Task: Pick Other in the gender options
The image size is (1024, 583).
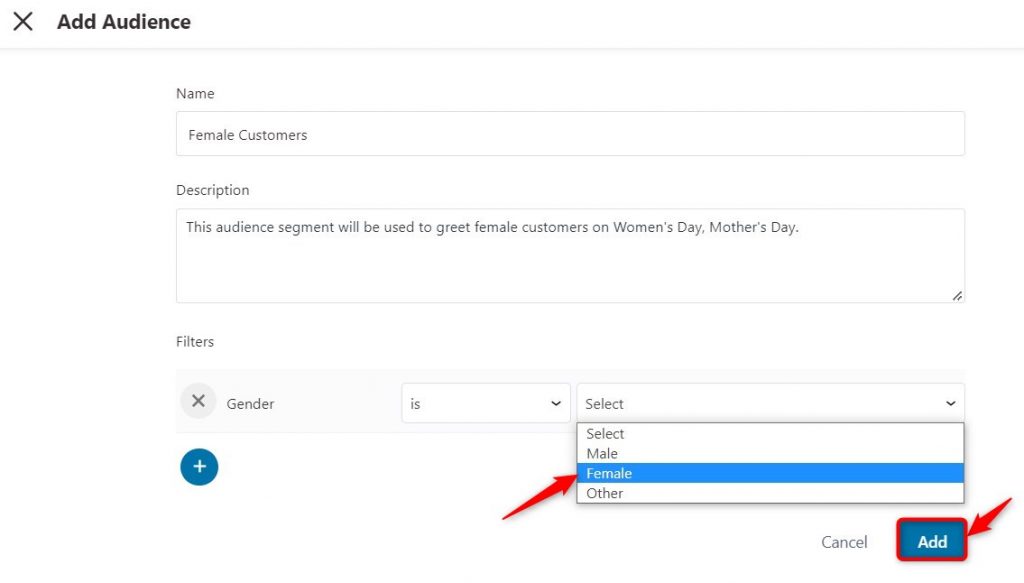Action: [771, 494]
